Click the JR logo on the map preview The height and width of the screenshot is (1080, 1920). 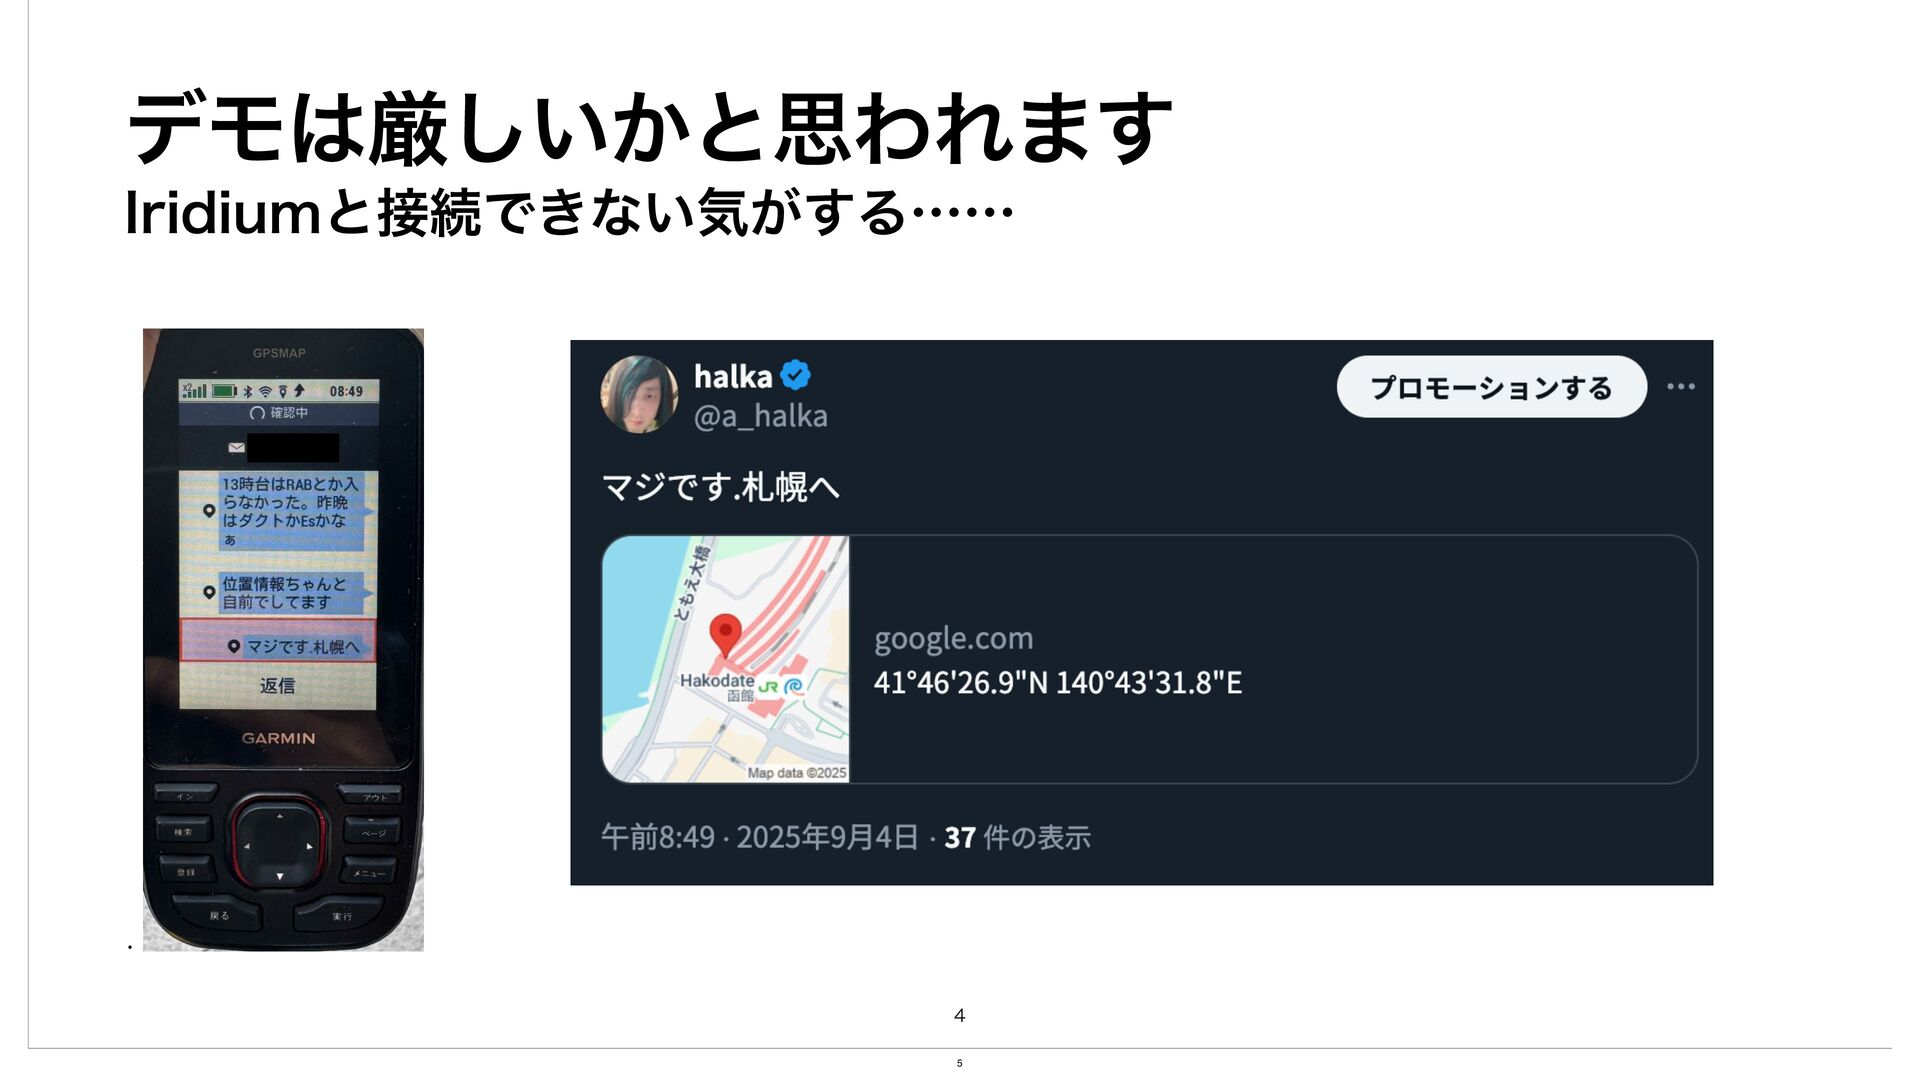coord(768,687)
